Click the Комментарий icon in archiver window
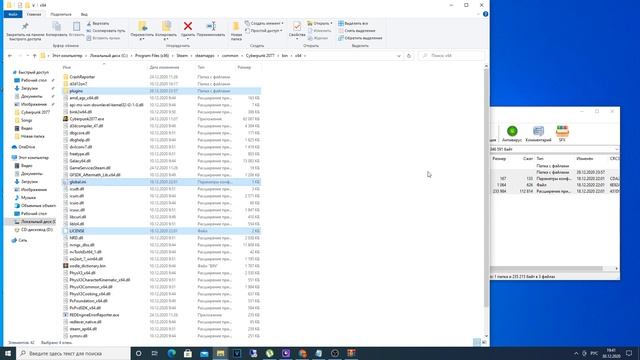640x360 pixels. coord(538,134)
